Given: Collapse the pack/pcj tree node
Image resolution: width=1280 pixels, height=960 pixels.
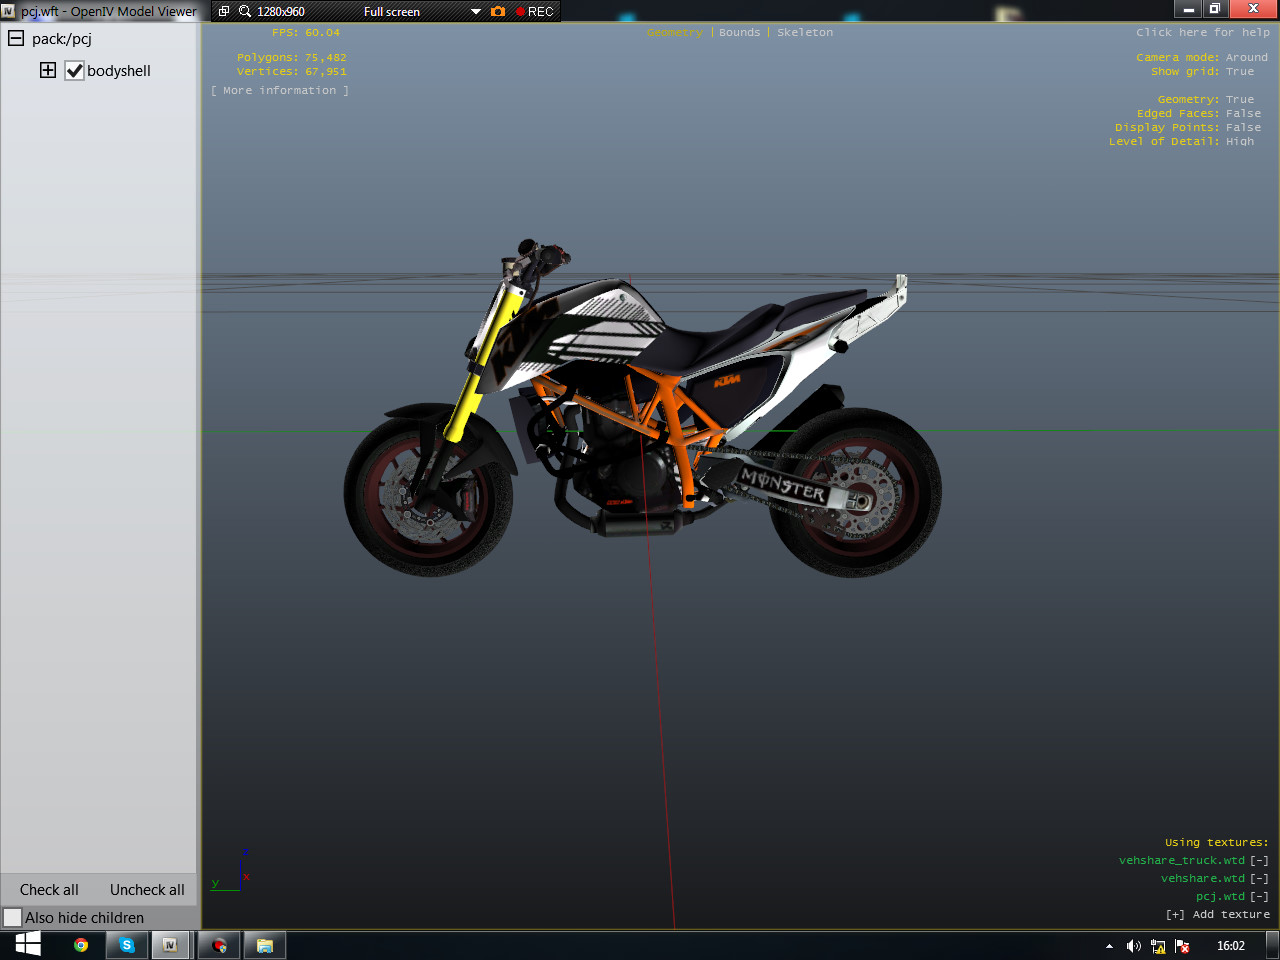Looking at the screenshot, I should [16, 38].
